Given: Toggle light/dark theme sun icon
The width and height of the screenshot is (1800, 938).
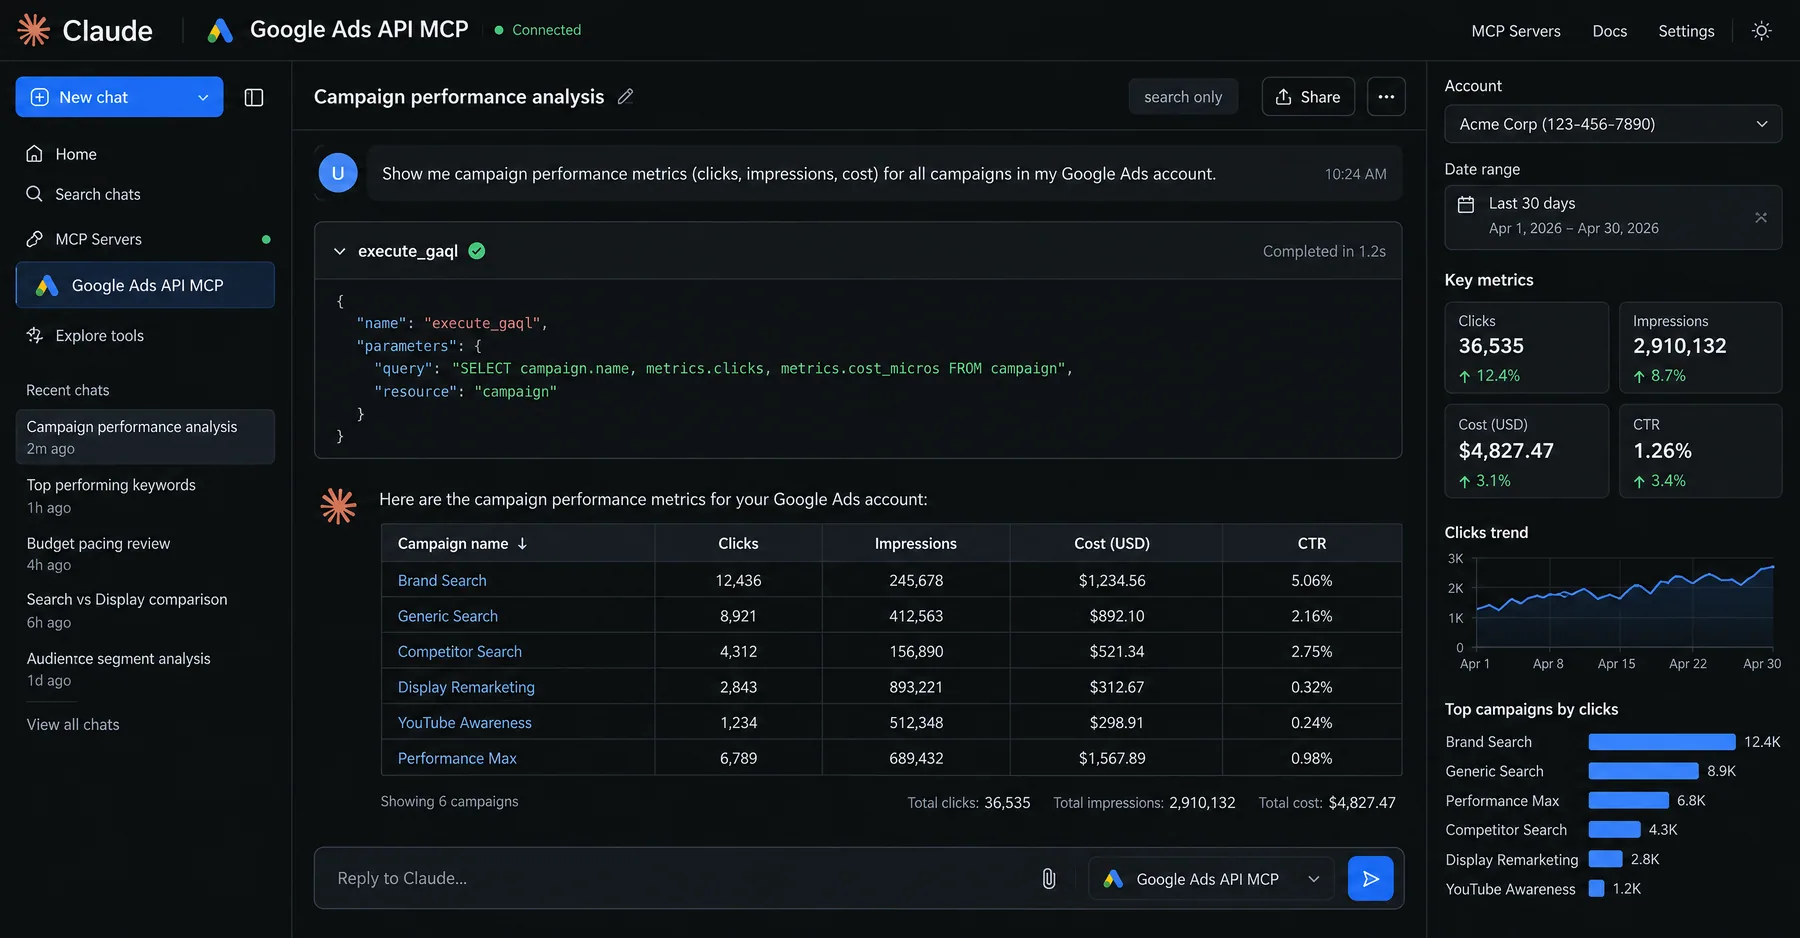Looking at the screenshot, I should pyautogui.click(x=1762, y=31).
